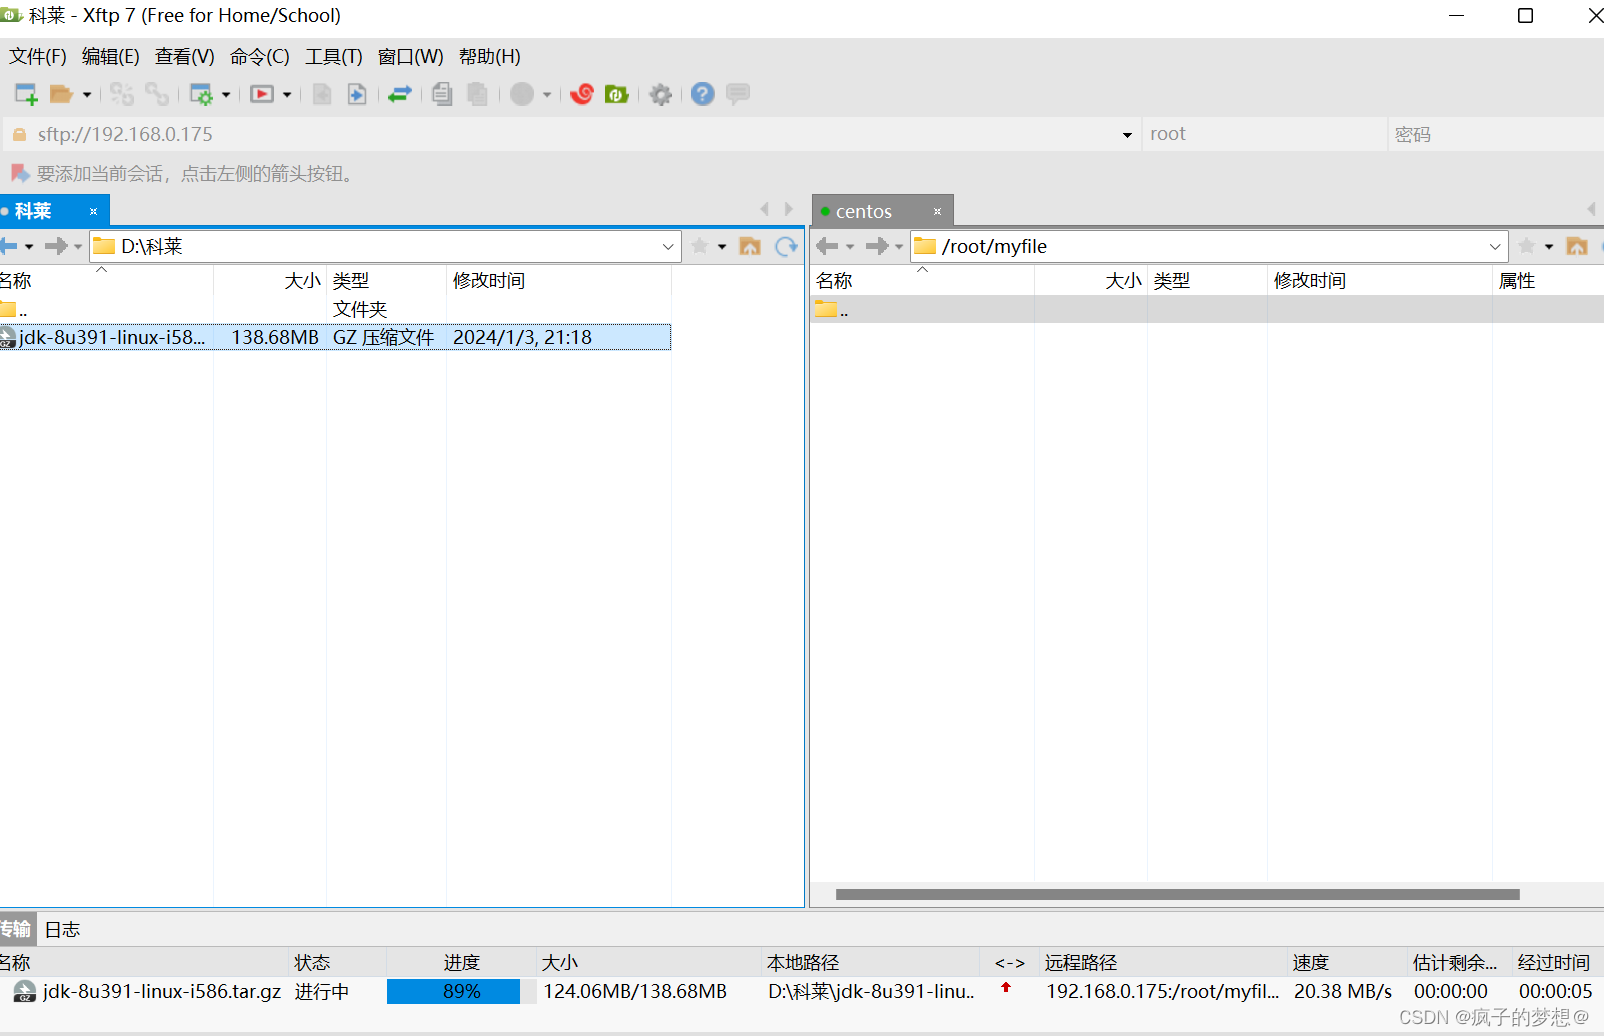
Task: Click the green Xftp launcher icon
Action: coord(617,94)
